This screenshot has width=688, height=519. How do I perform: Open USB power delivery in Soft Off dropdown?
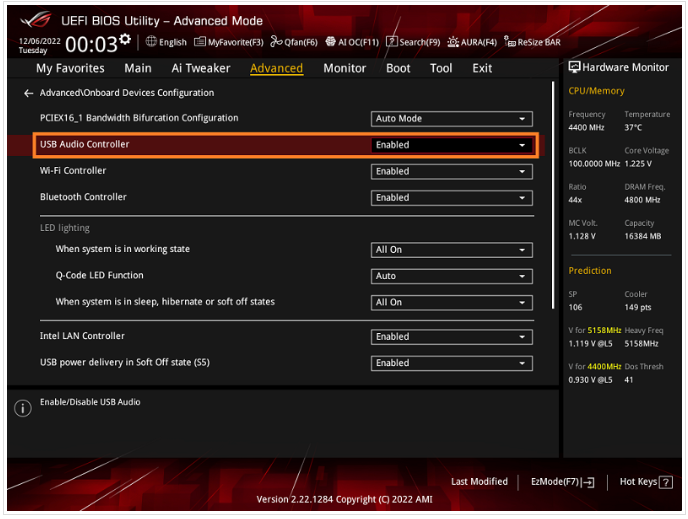click(x=452, y=363)
